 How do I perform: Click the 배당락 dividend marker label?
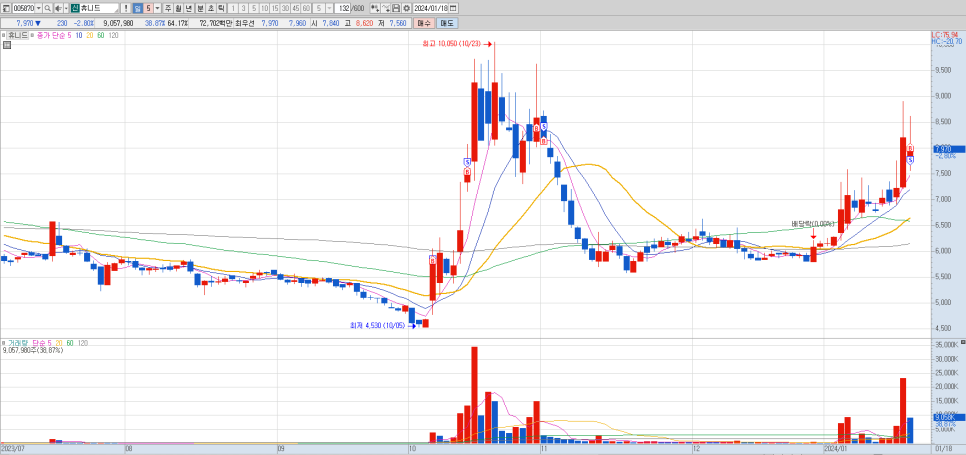pyautogui.click(x=812, y=223)
